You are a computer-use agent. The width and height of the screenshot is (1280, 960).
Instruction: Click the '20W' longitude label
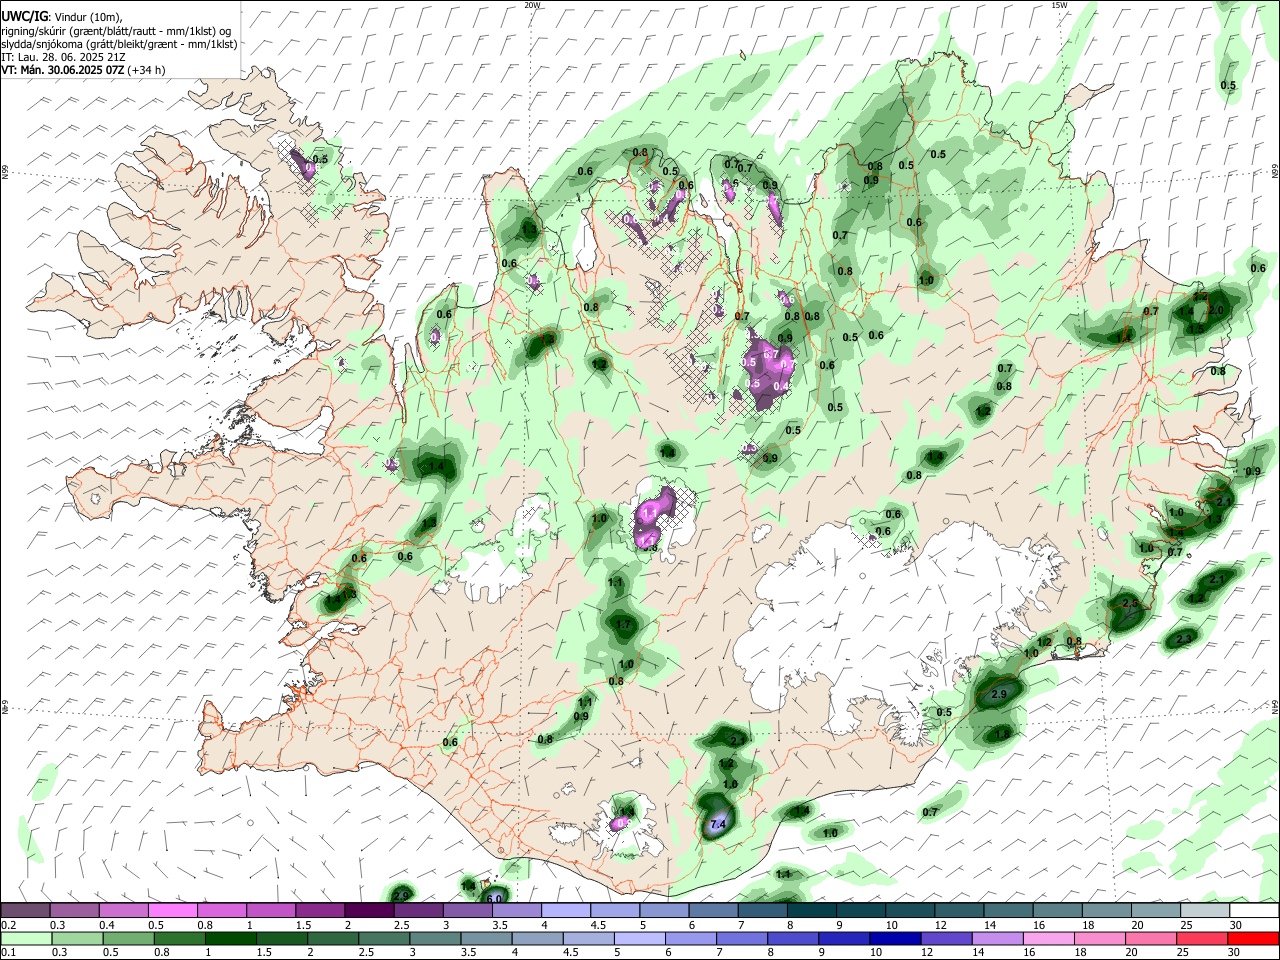click(x=533, y=5)
